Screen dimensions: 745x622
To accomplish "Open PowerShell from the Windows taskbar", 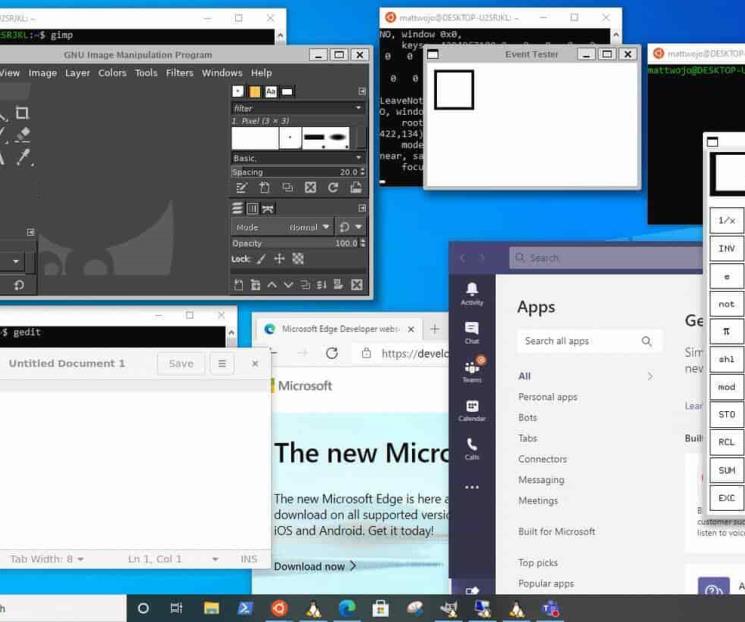I will (245, 609).
